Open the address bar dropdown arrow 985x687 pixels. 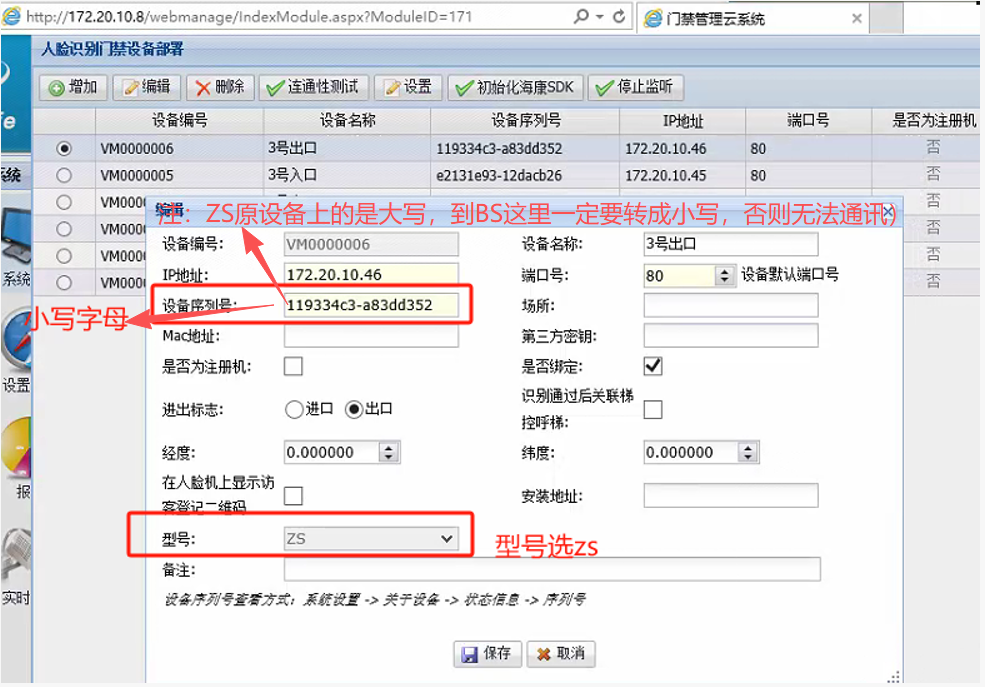pos(600,17)
